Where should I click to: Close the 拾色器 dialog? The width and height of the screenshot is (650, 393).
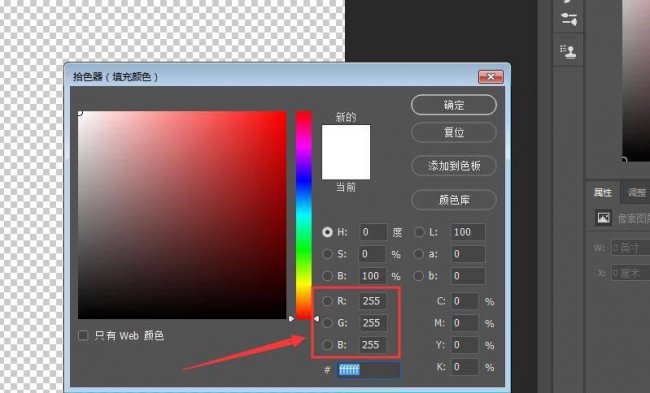491,77
